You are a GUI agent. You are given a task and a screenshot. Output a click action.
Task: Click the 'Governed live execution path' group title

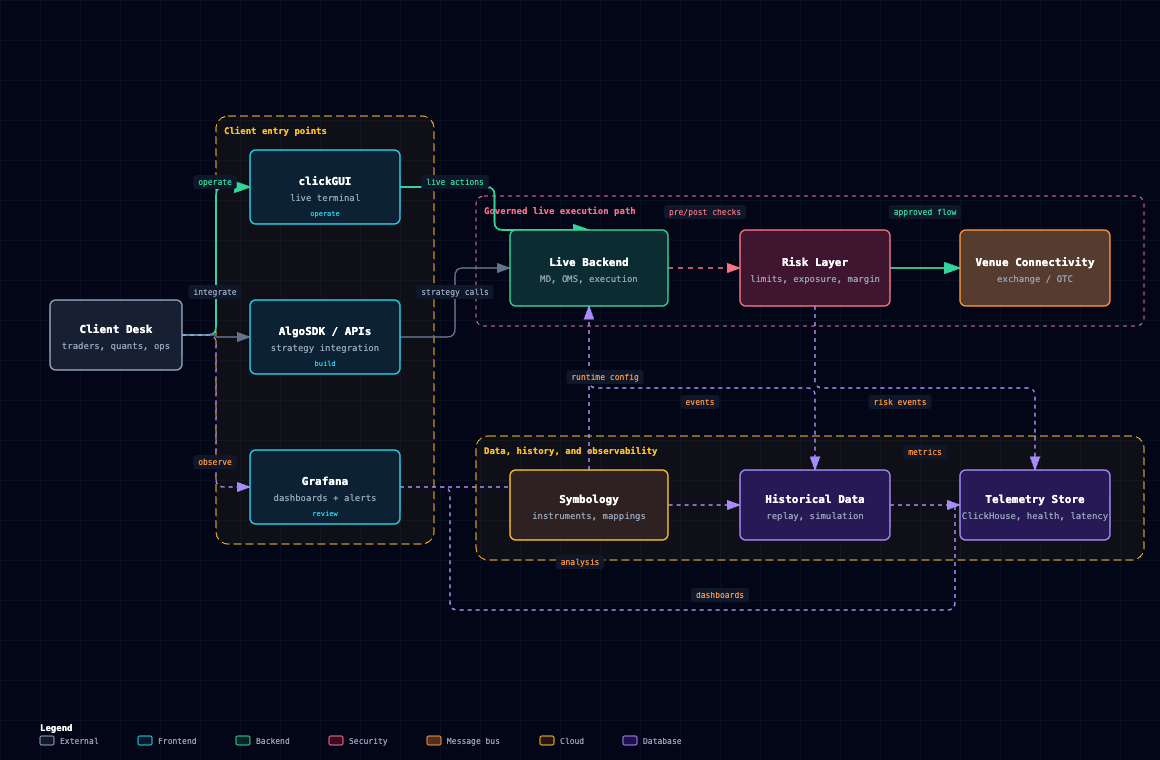point(559,211)
